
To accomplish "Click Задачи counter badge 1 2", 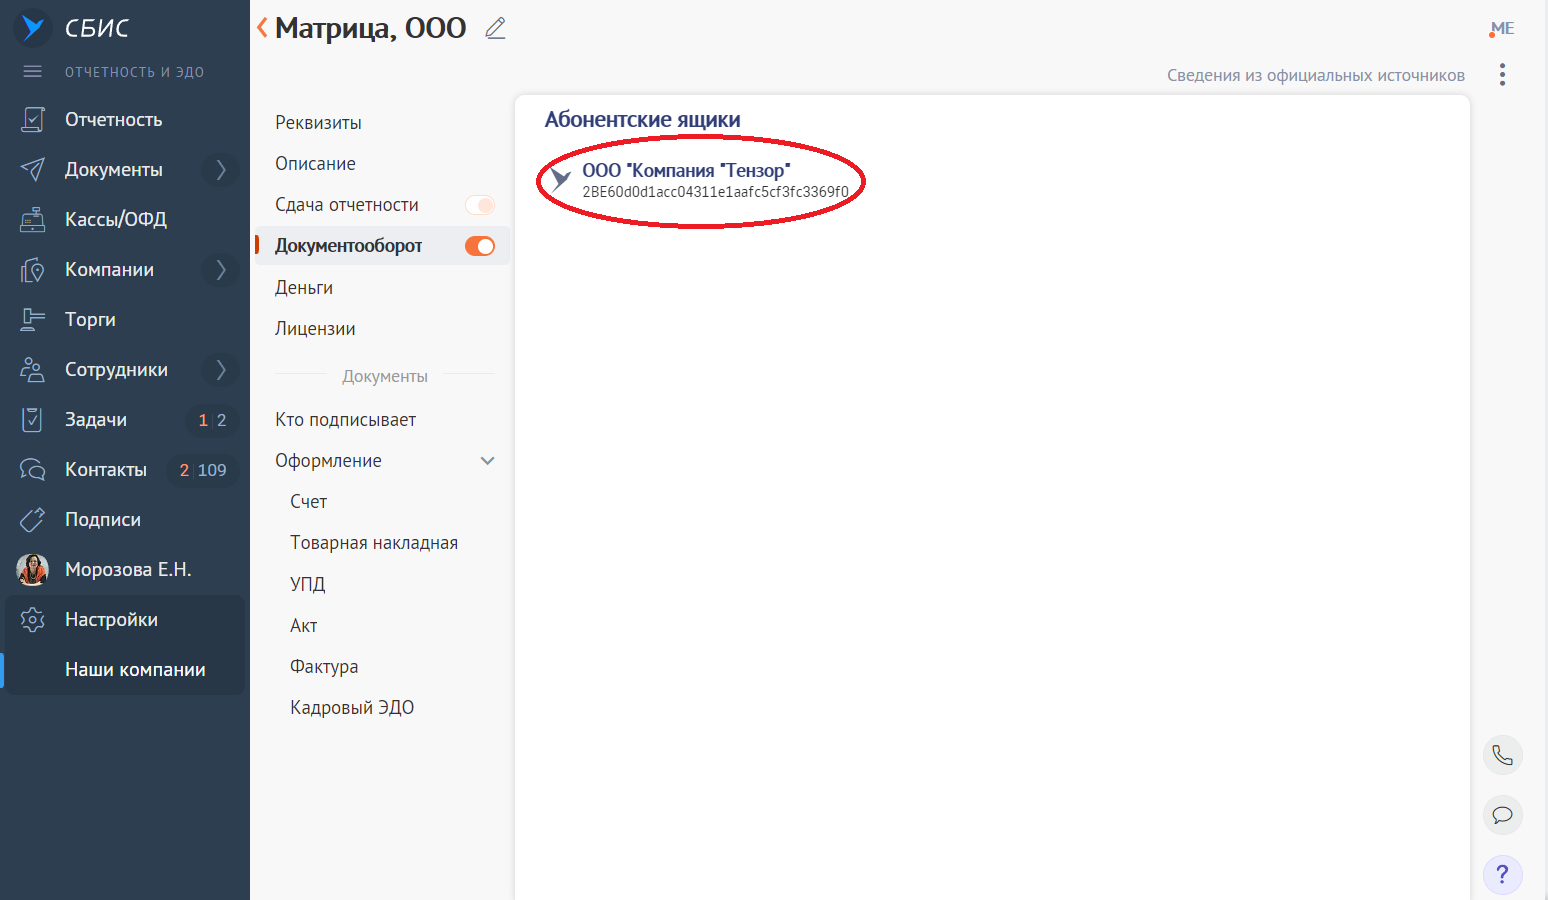I will pyautogui.click(x=212, y=420).
